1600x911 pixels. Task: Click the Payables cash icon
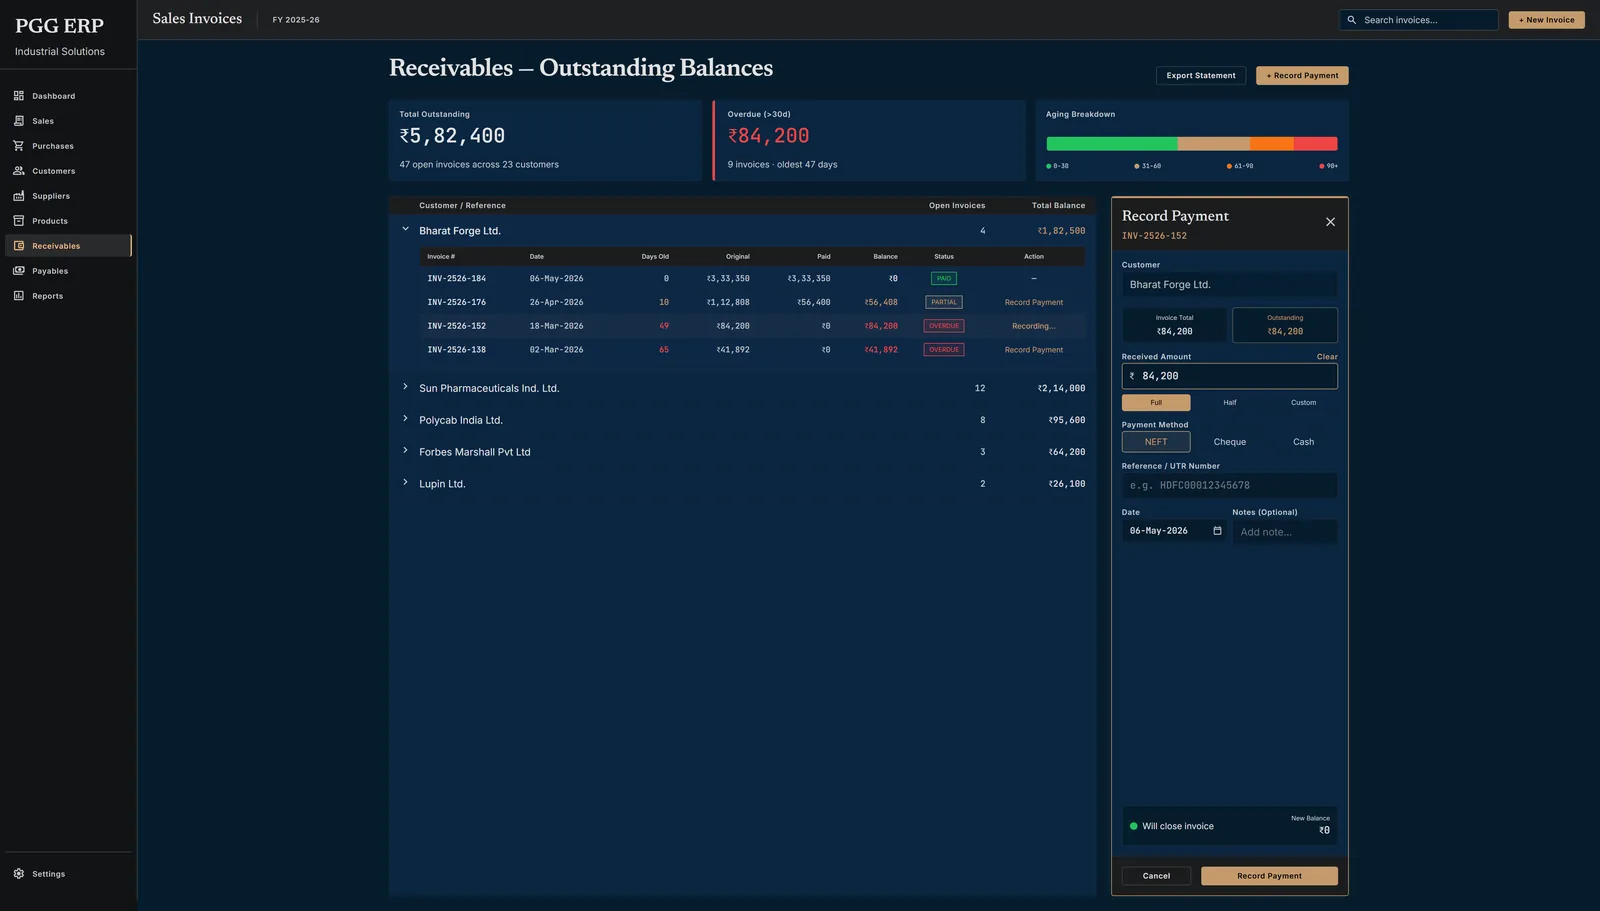(19, 271)
